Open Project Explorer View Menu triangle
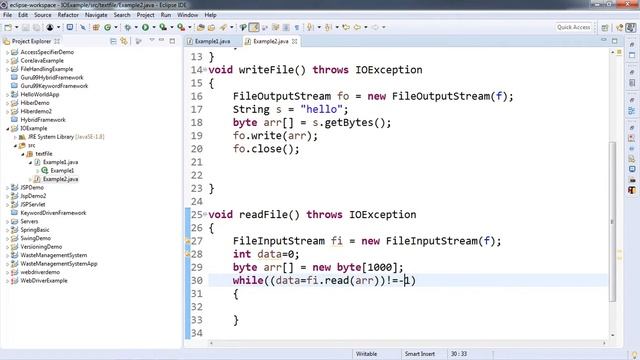The image size is (640, 360). 151,40
